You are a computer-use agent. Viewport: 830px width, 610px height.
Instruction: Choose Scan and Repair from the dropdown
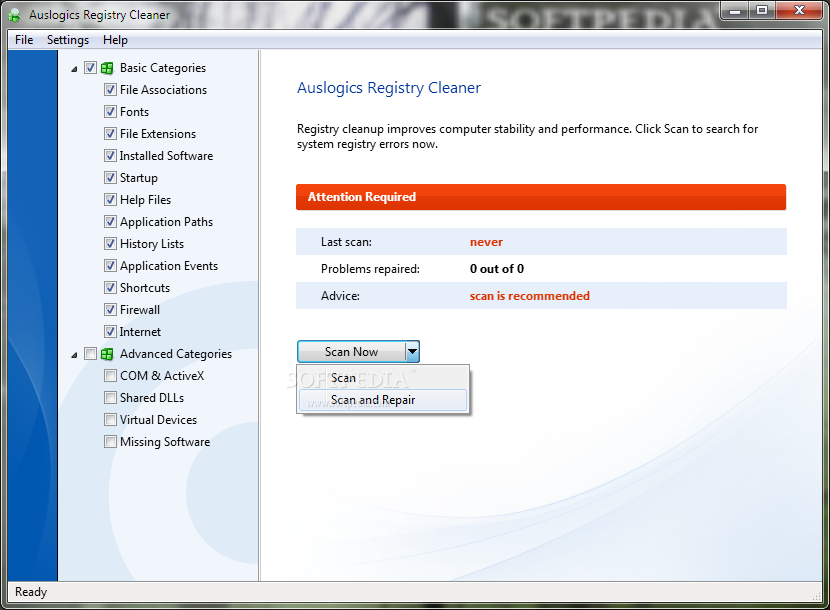click(x=383, y=400)
